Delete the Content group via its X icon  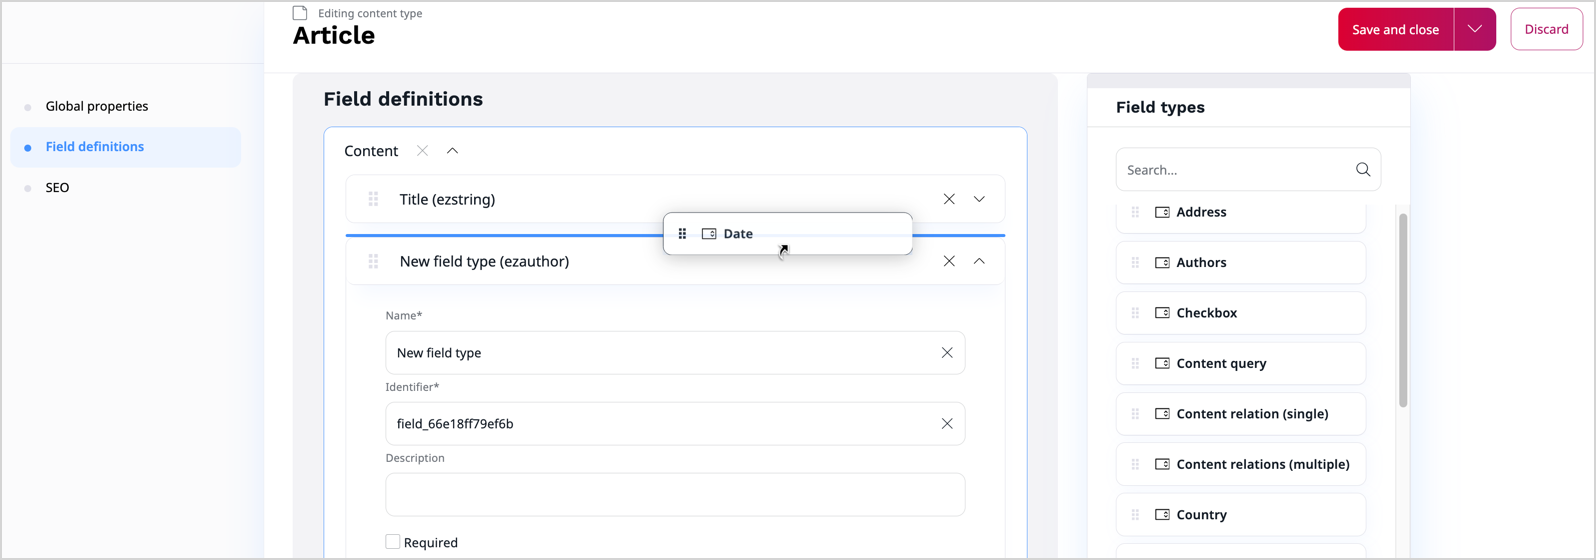click(422, 151)
